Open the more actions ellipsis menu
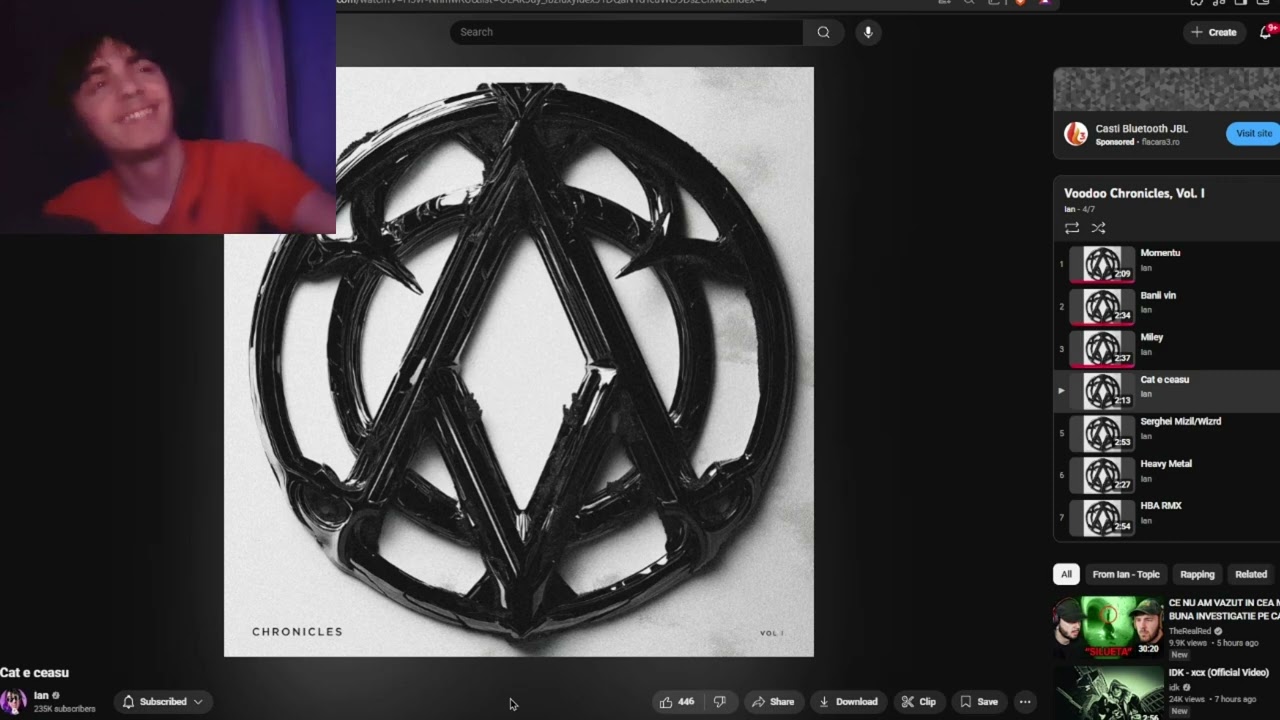Image resolution: width=1280 pixels, height=720 pixels. coord(1024,702)
